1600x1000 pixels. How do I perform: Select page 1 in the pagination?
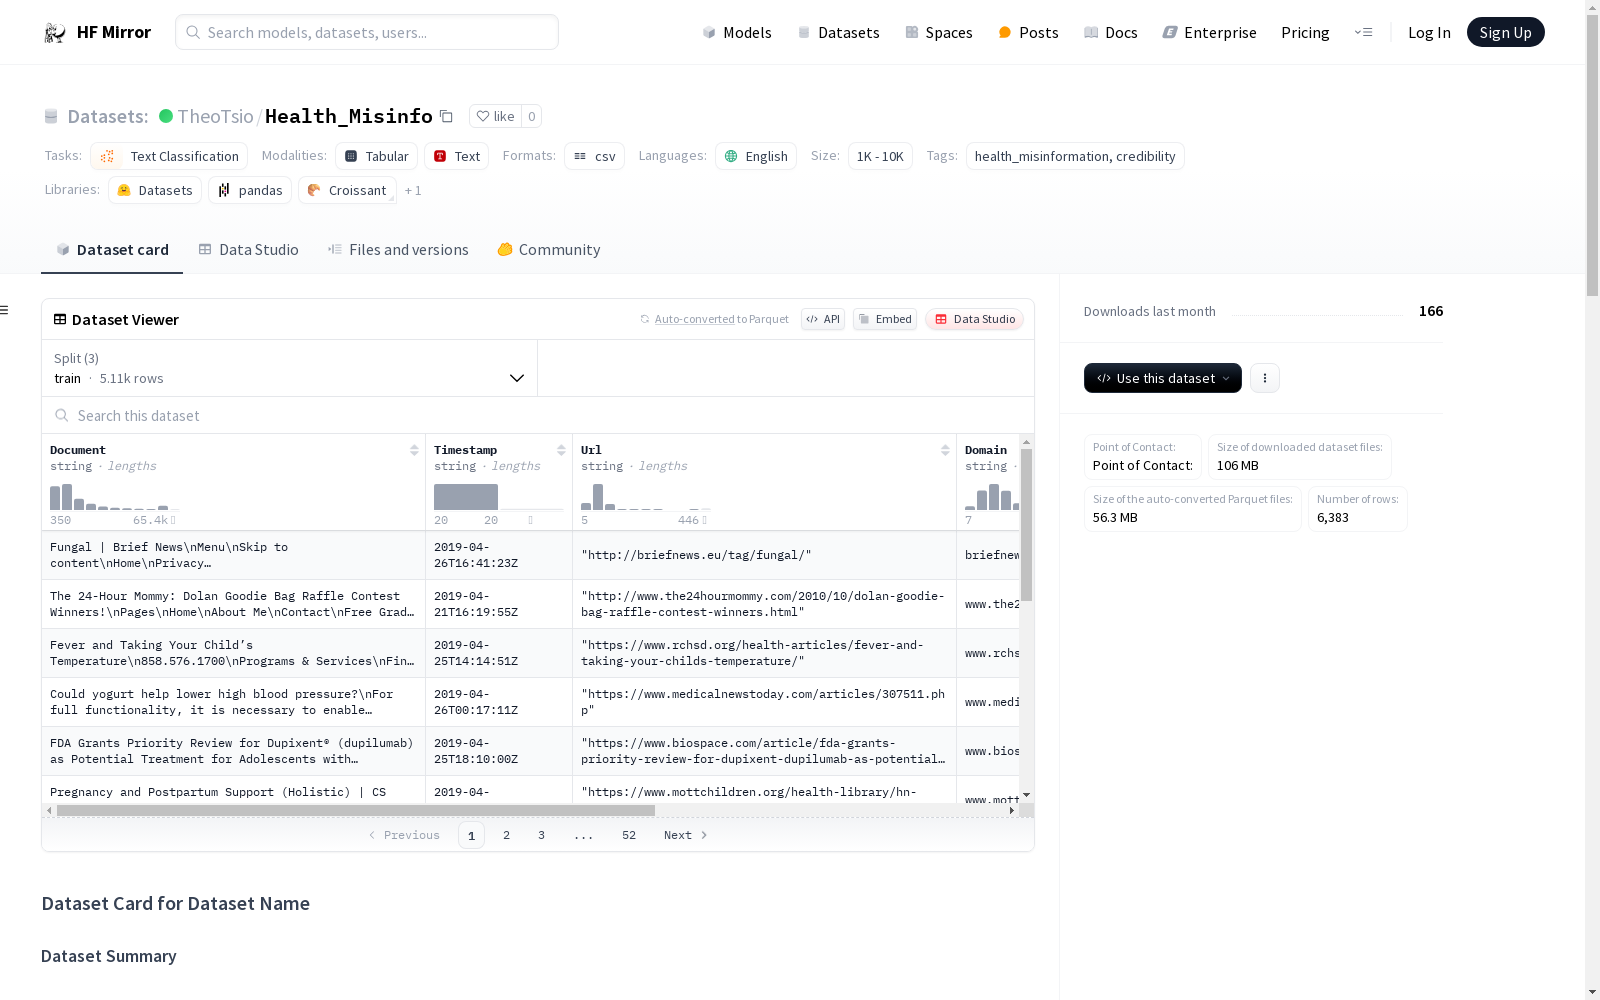(471, 835)
